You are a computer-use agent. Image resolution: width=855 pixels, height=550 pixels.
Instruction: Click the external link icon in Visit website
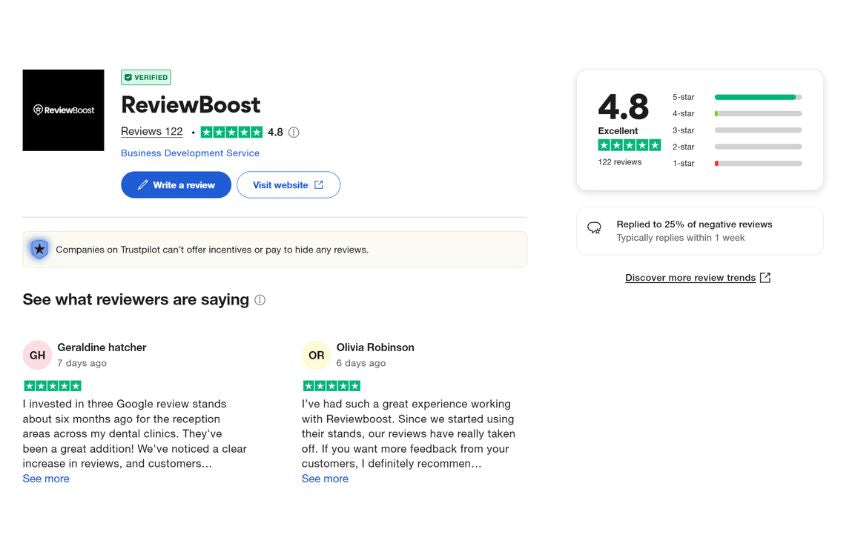click(319, 185)
